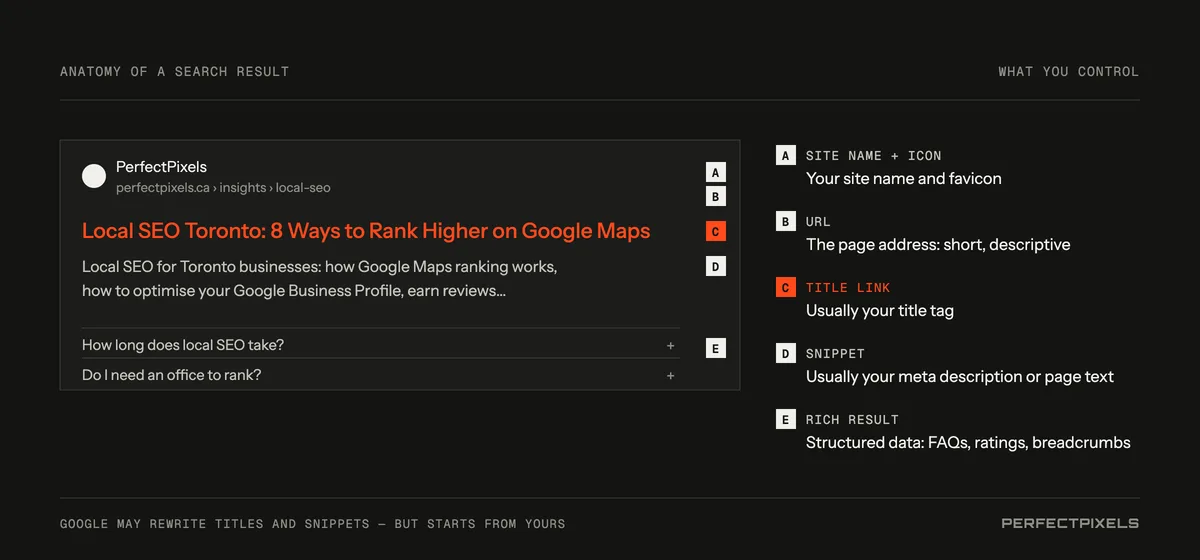Select the 'RICH RESULT' legend label
Screen dimensions: 1200x560
(x=852, y=420)
